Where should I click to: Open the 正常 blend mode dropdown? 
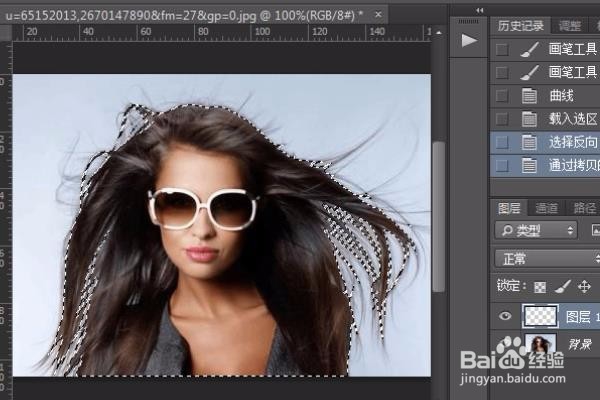pos(547,259)
